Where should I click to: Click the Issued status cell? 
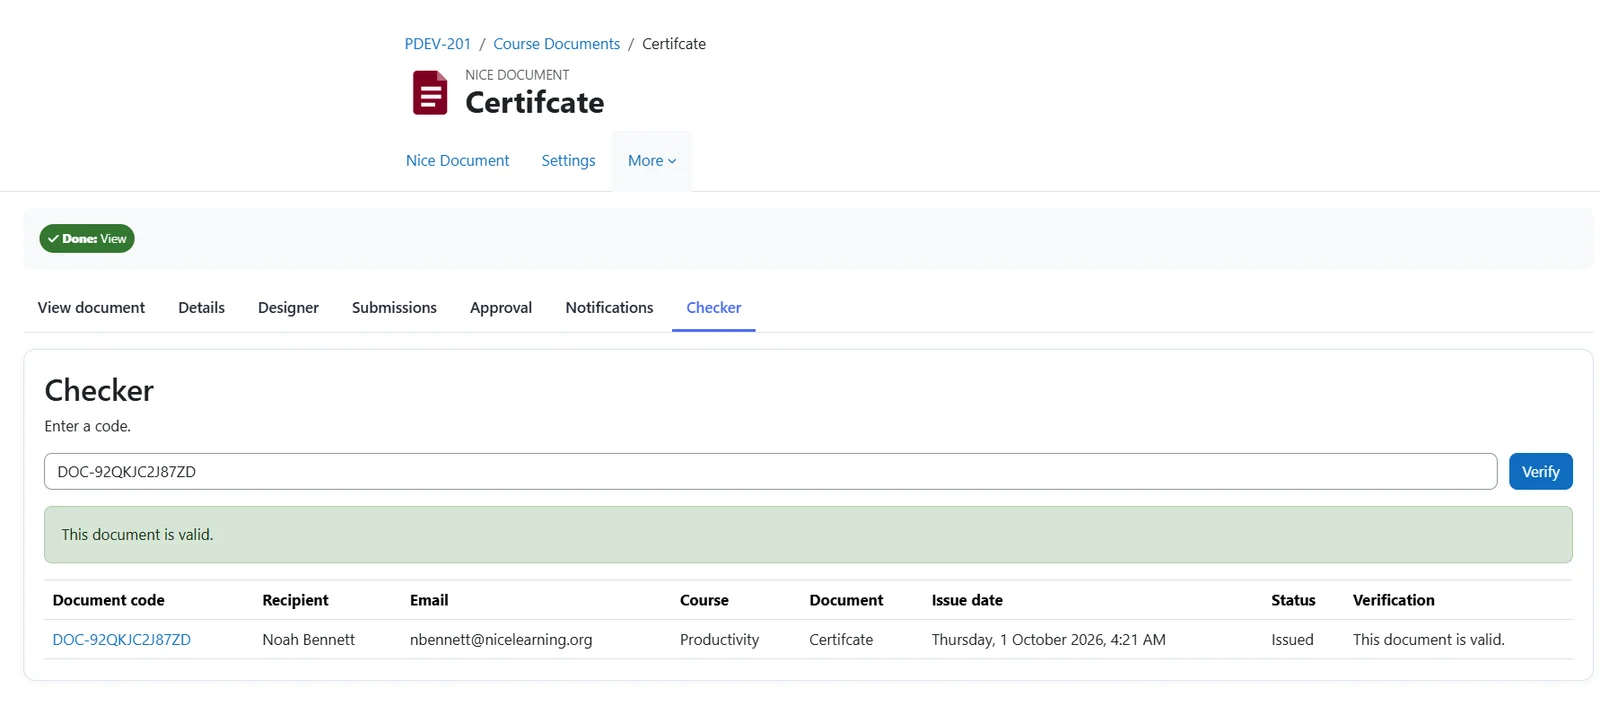tap(1292, 640)
